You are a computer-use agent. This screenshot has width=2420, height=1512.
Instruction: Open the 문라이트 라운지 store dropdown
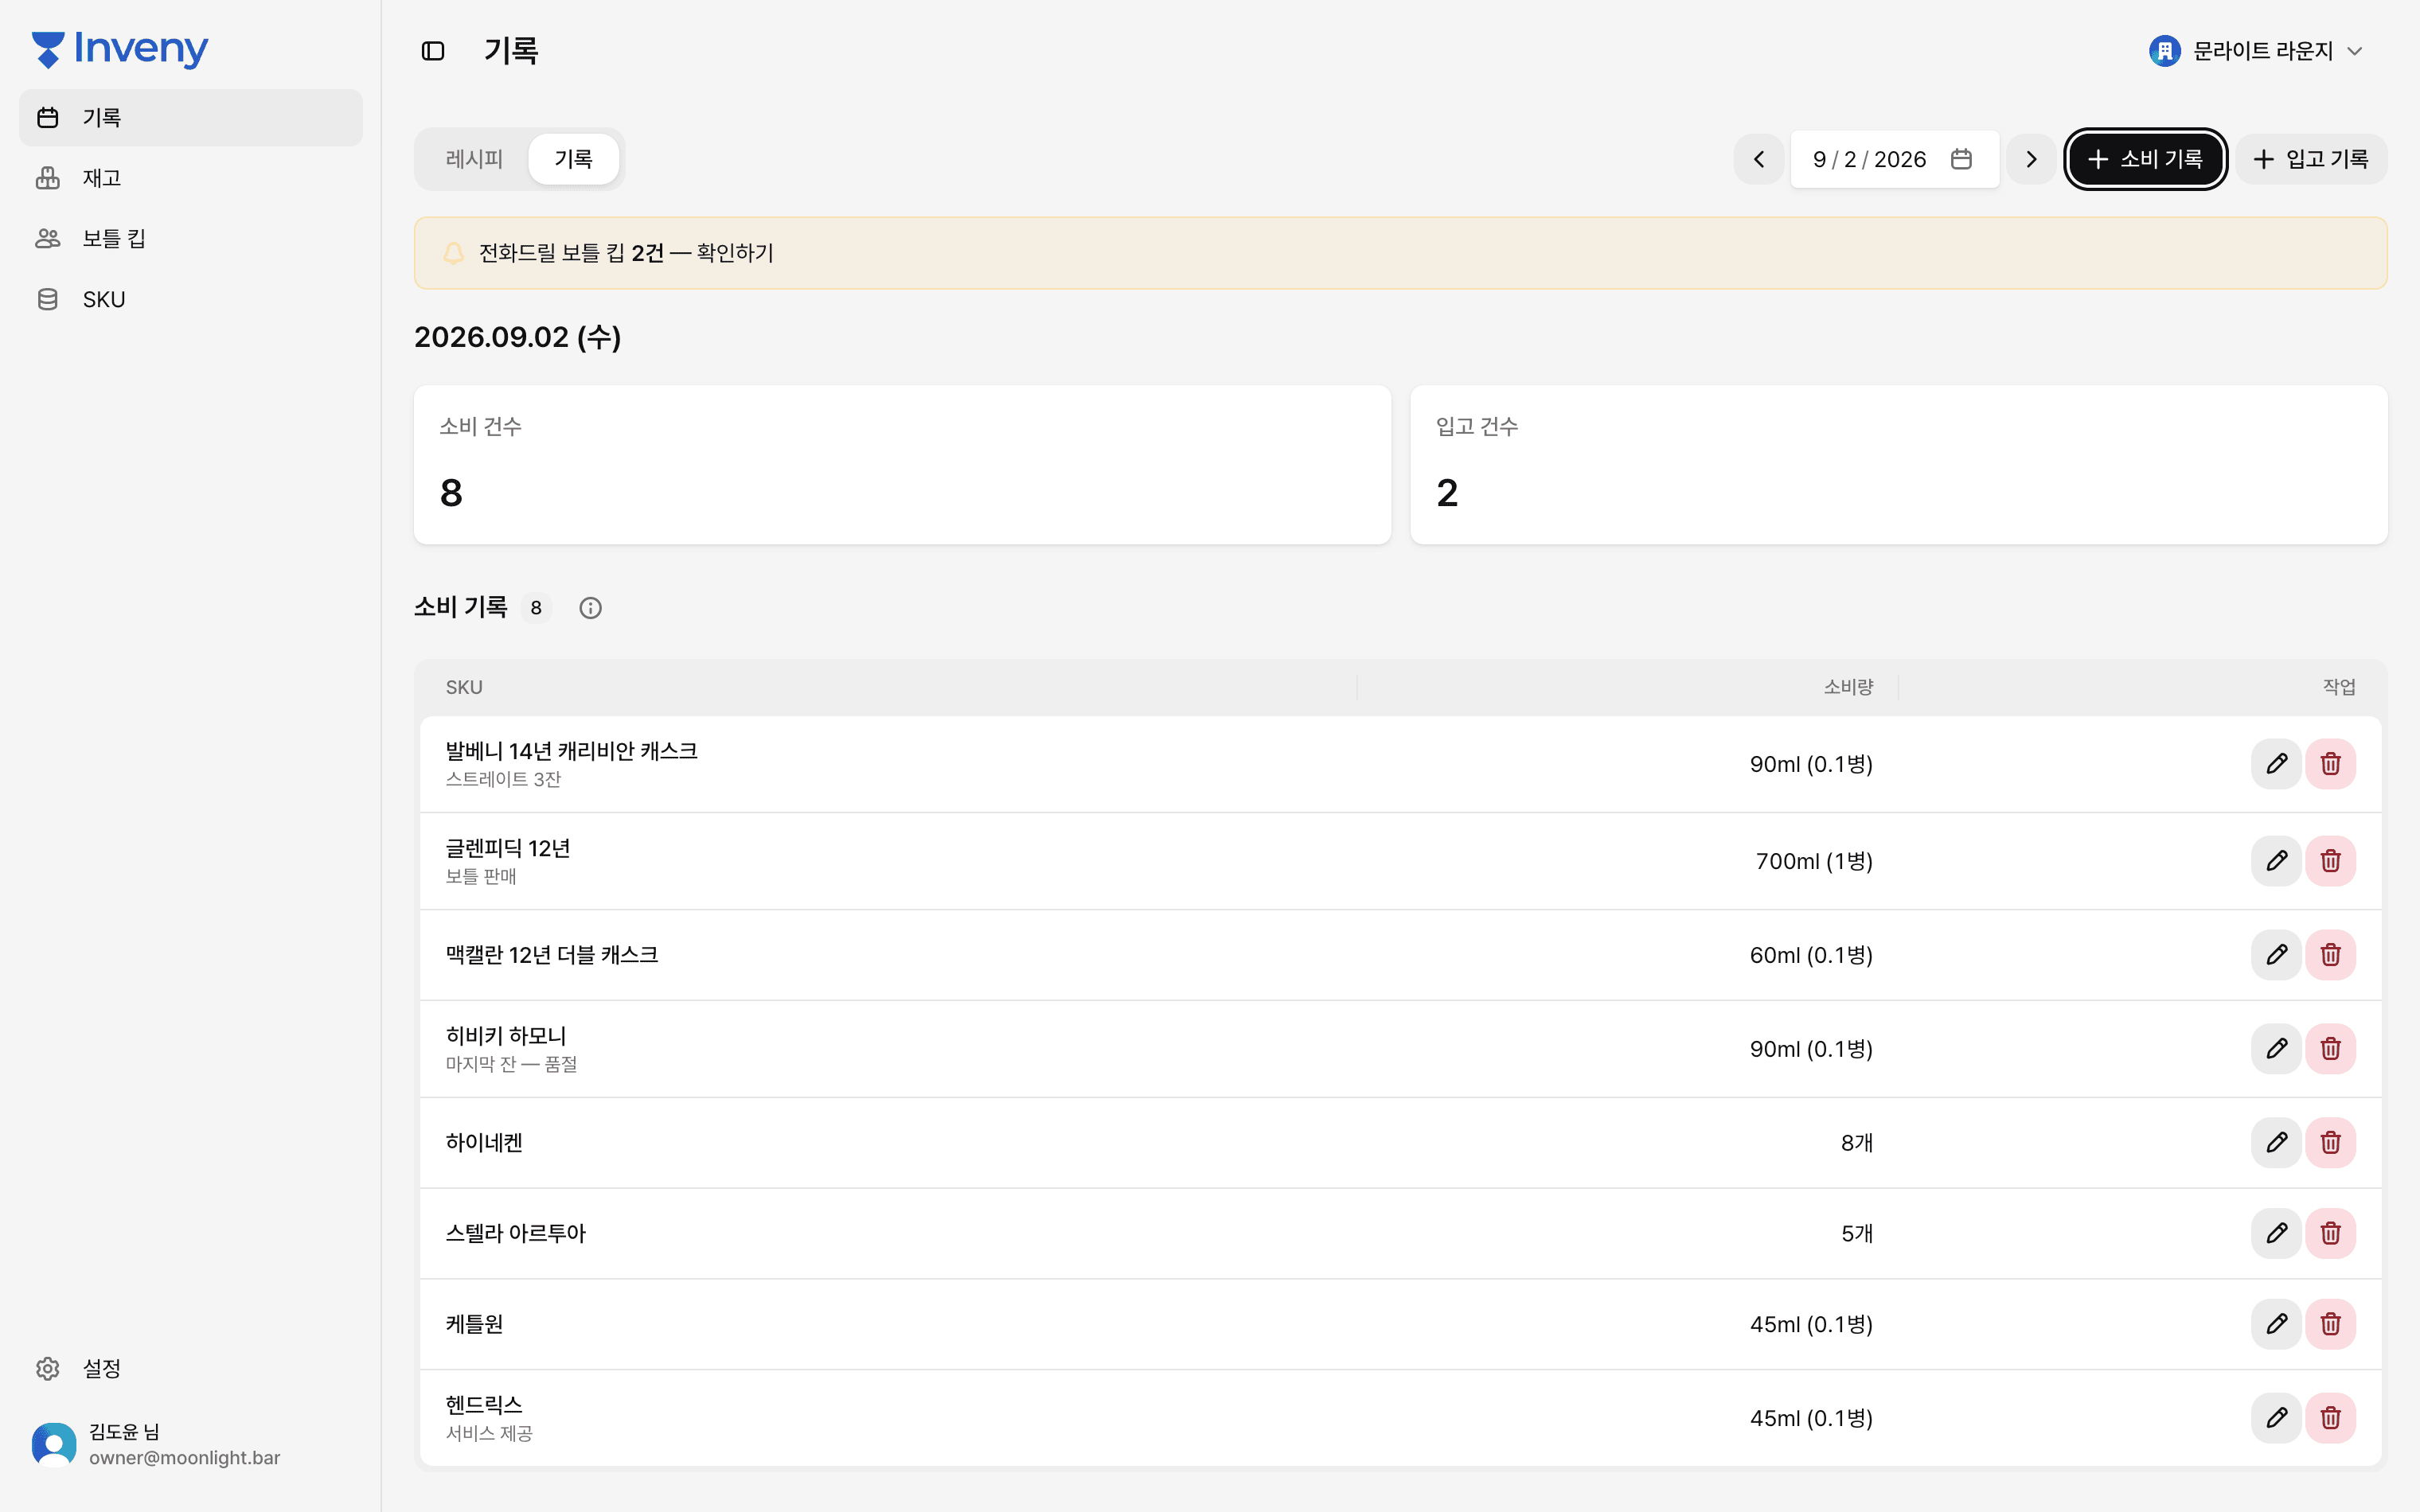[x=2256, y=51]
